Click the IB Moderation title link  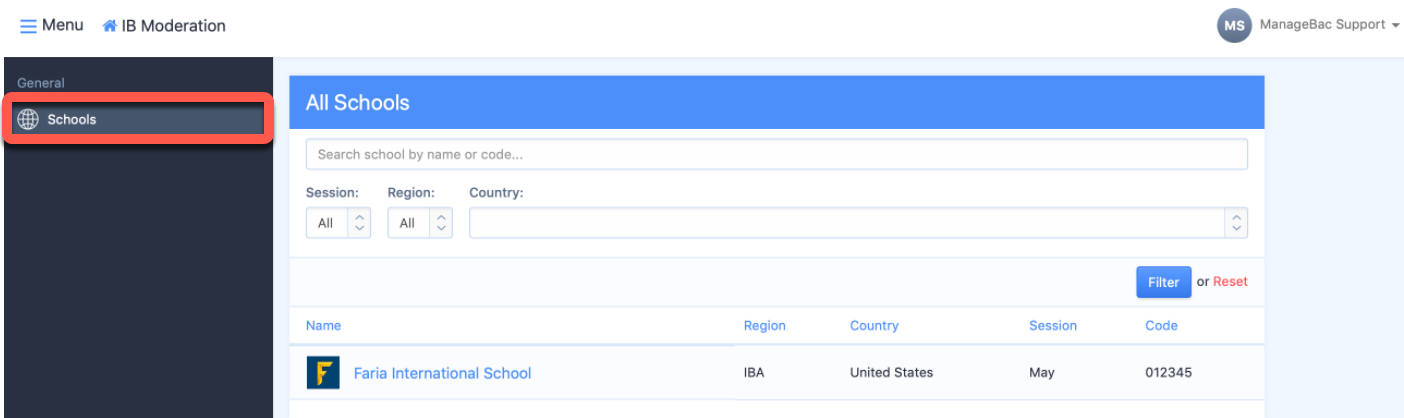point(173,26)
